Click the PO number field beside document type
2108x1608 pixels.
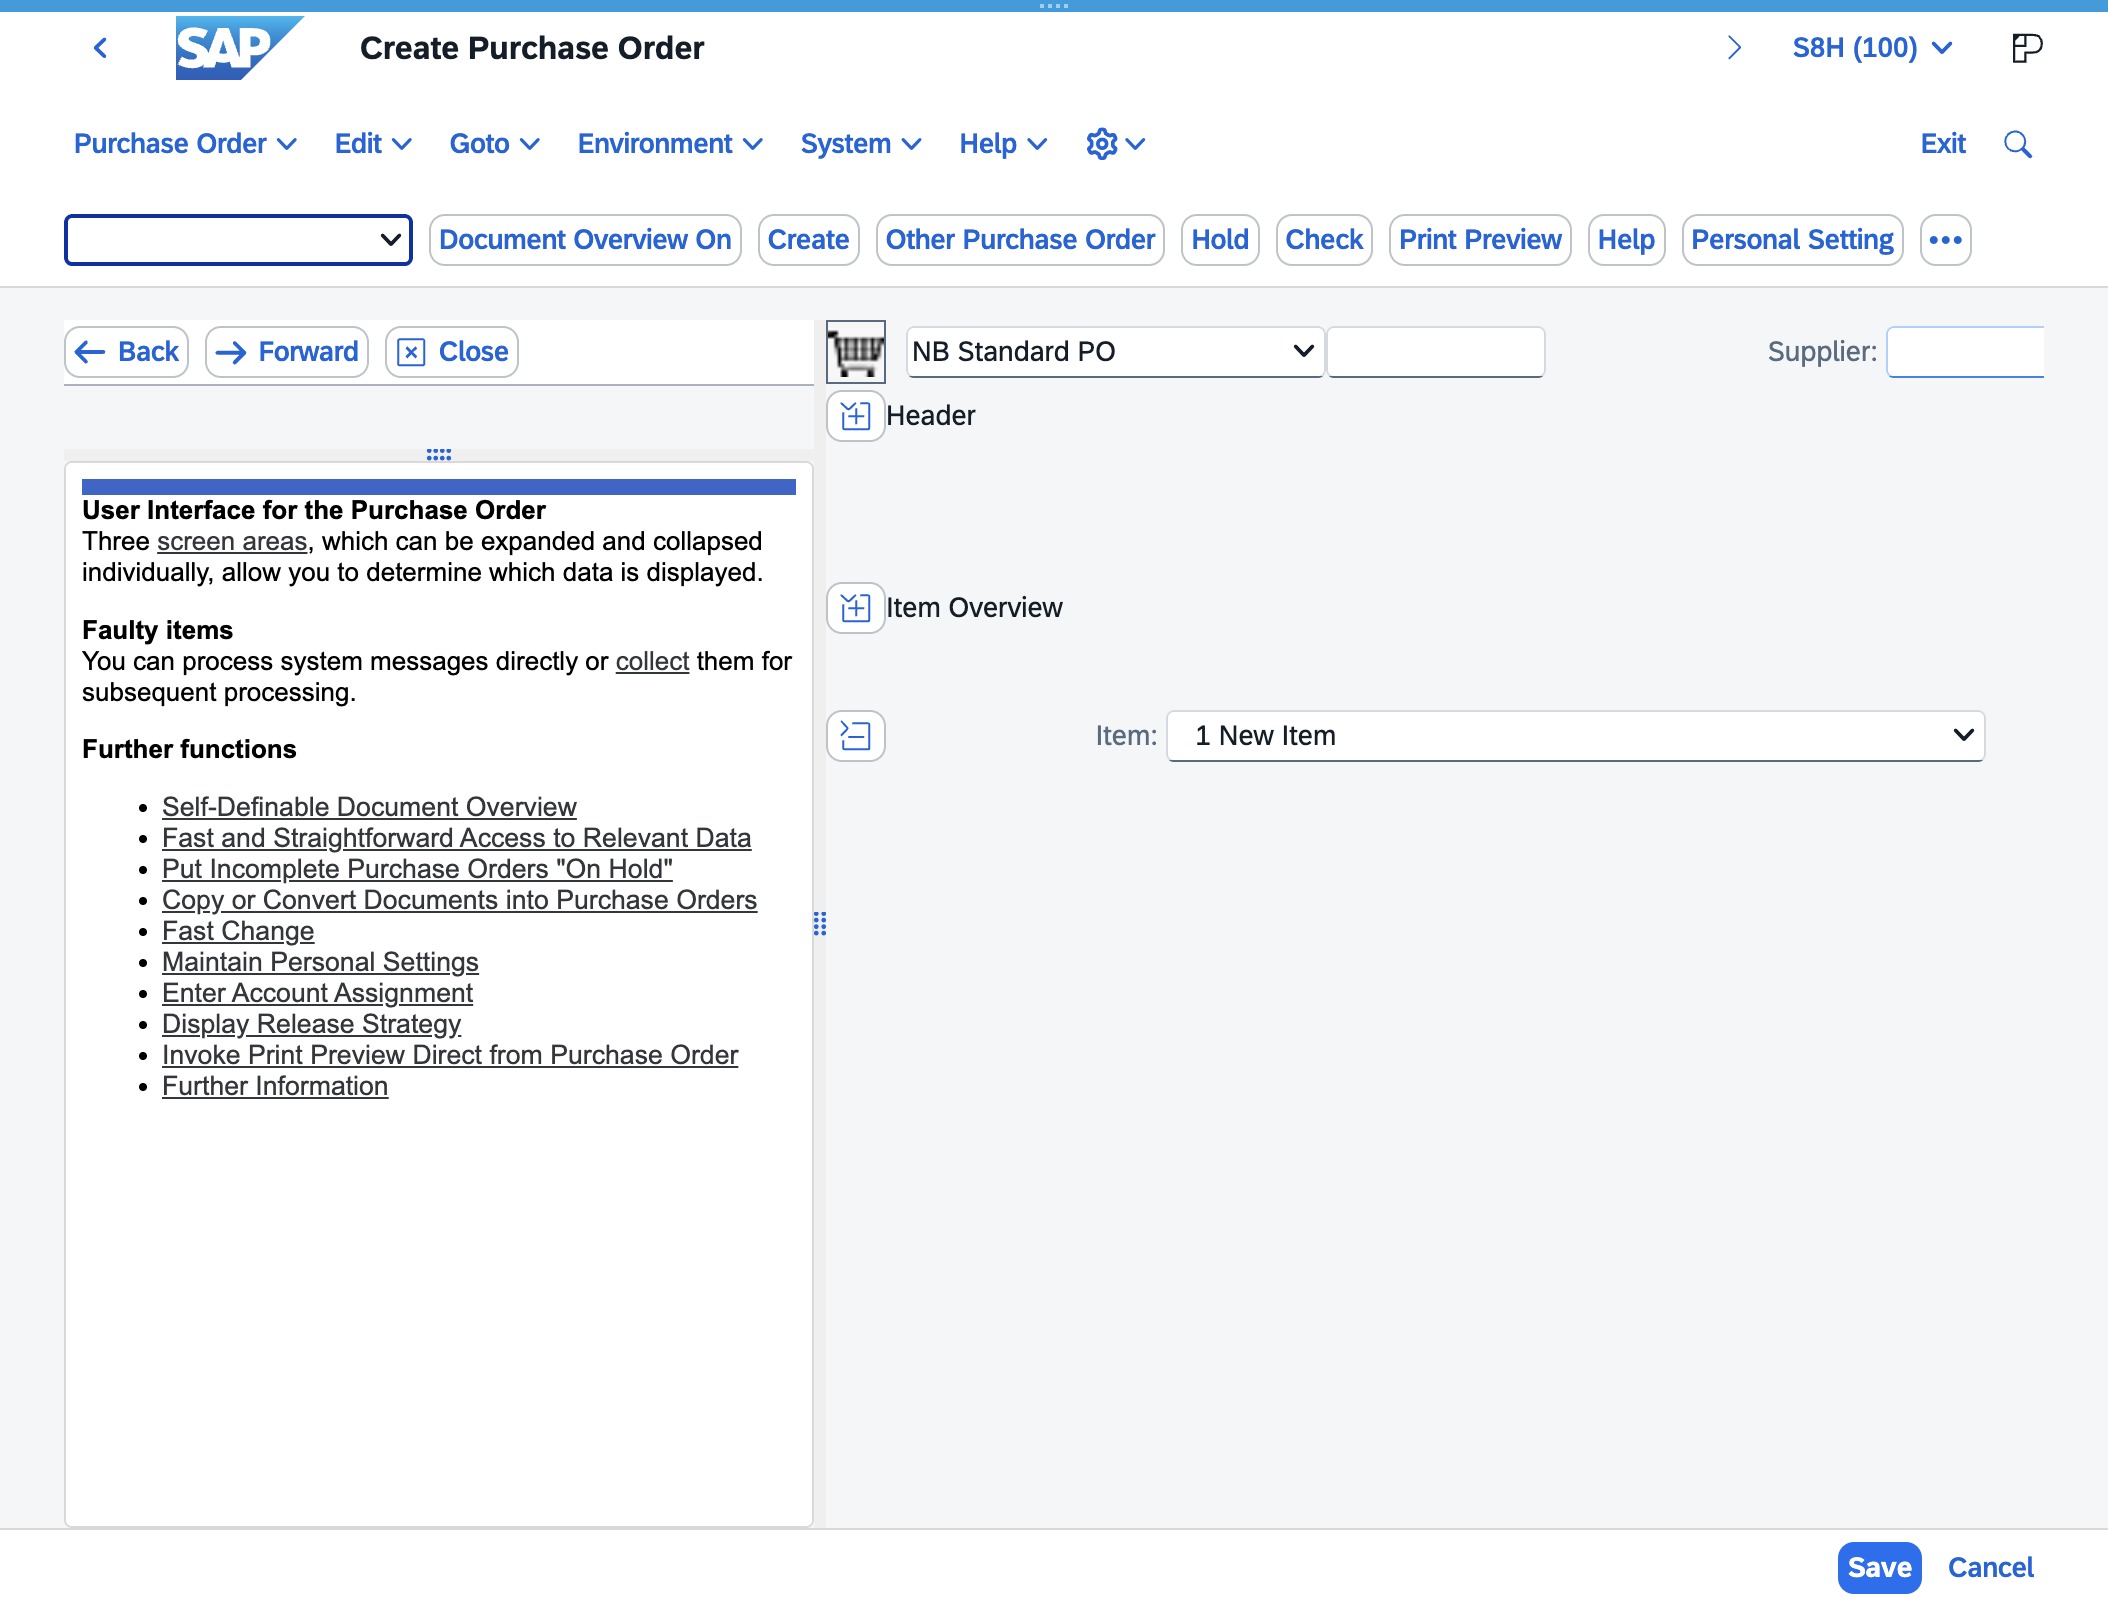click(1436, 352)
